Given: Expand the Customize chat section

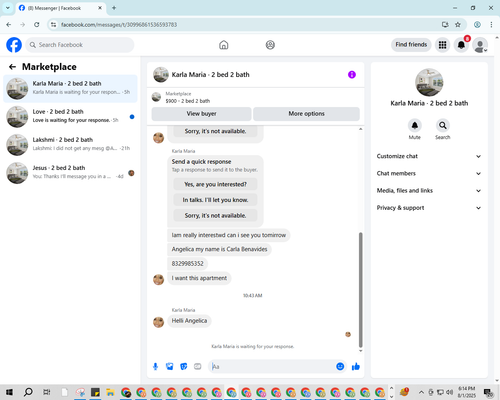Looking at the screenshot, I should tap(429, 156).
